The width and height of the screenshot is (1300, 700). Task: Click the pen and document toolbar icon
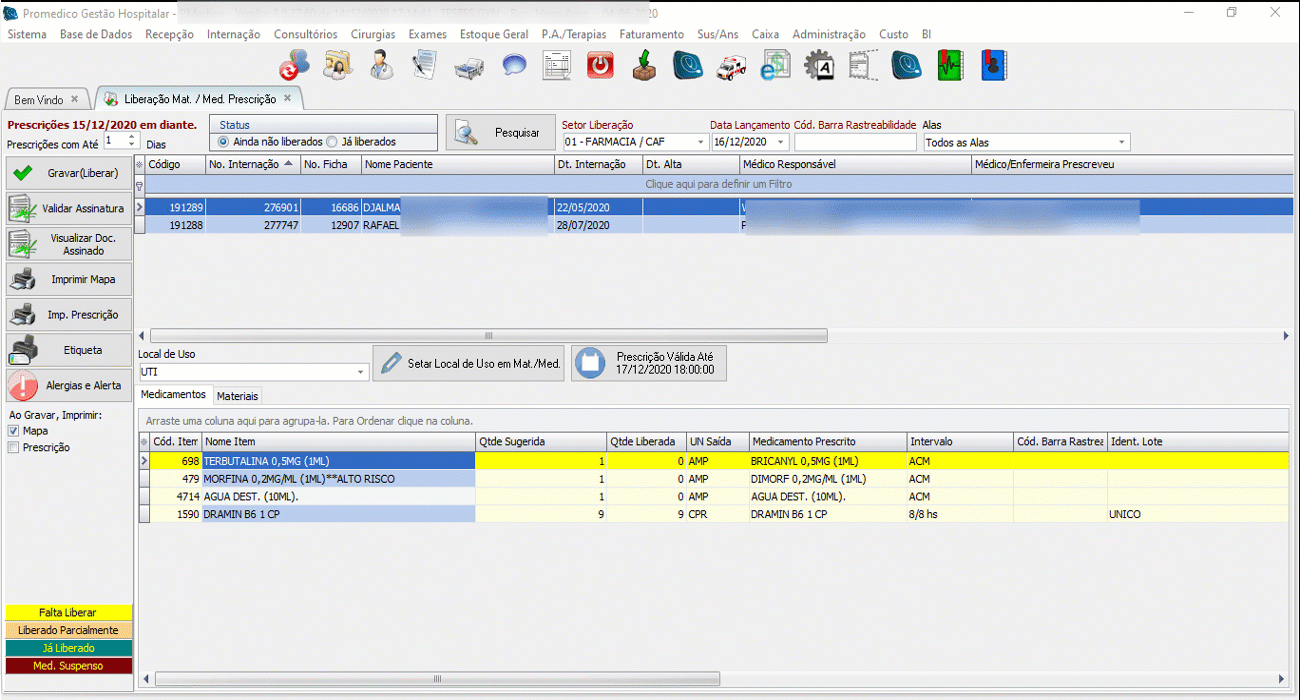point(425,66)
